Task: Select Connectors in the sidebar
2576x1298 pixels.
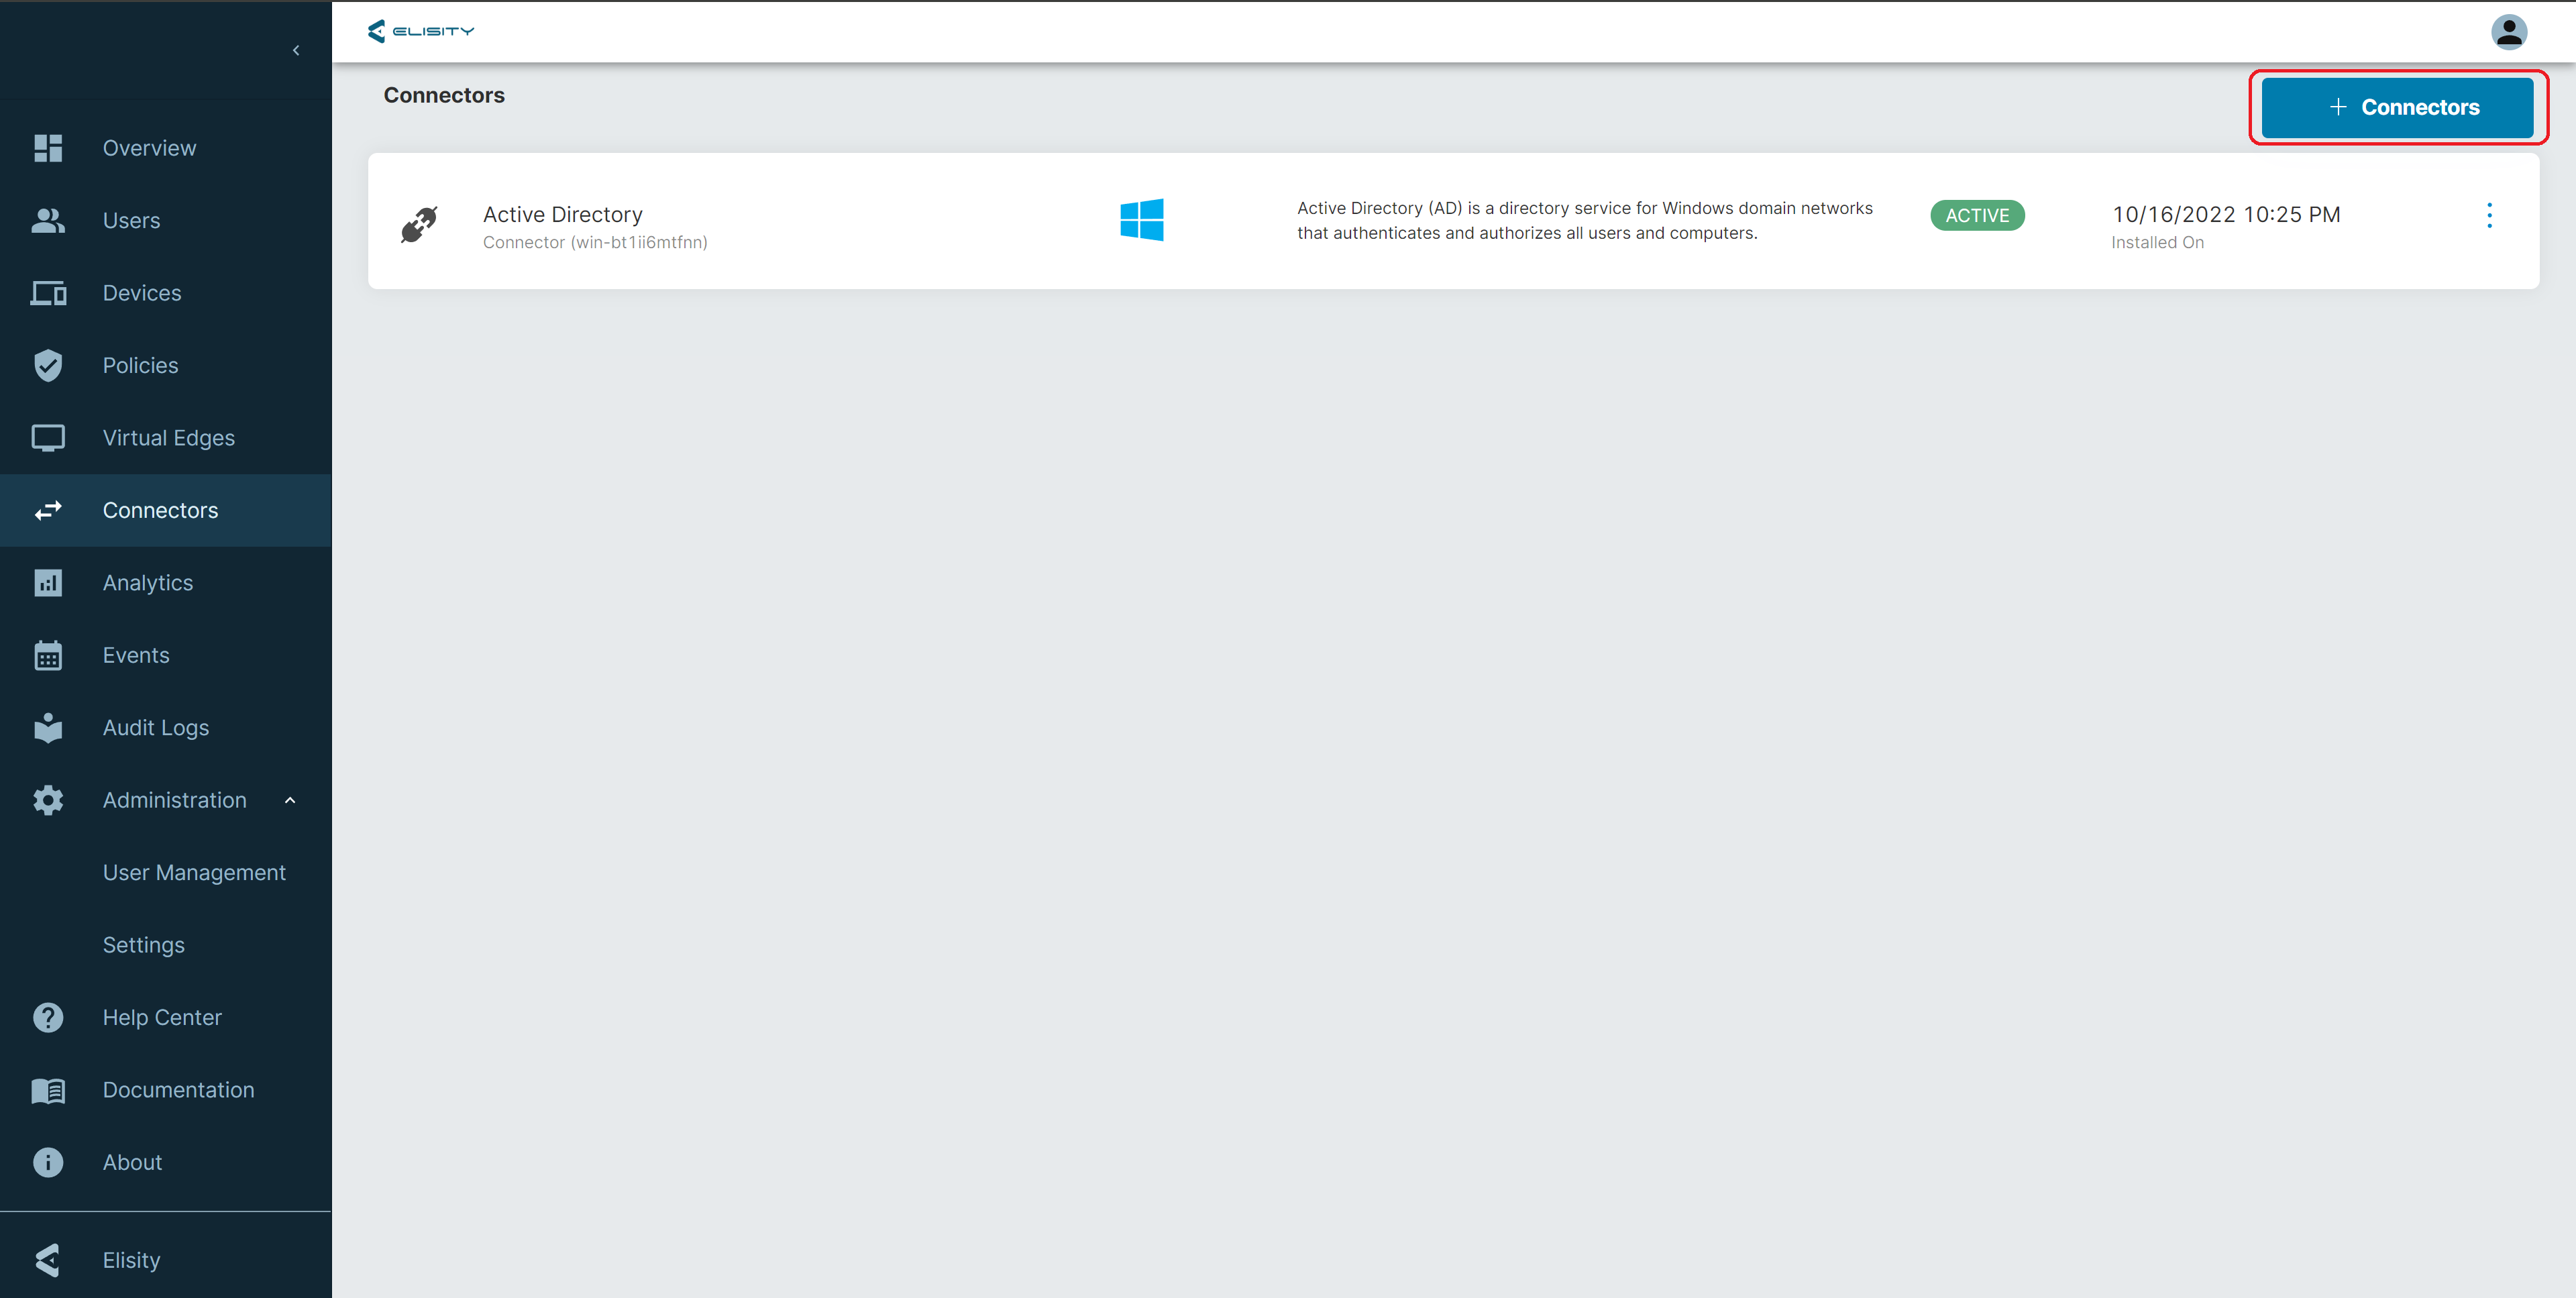Action: pos(160,511)
